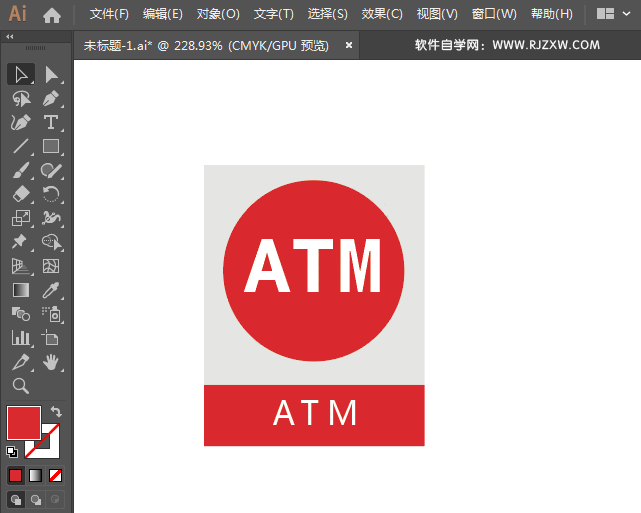
Task: Open the 帮助(H) menu
Action: (551, 14)
